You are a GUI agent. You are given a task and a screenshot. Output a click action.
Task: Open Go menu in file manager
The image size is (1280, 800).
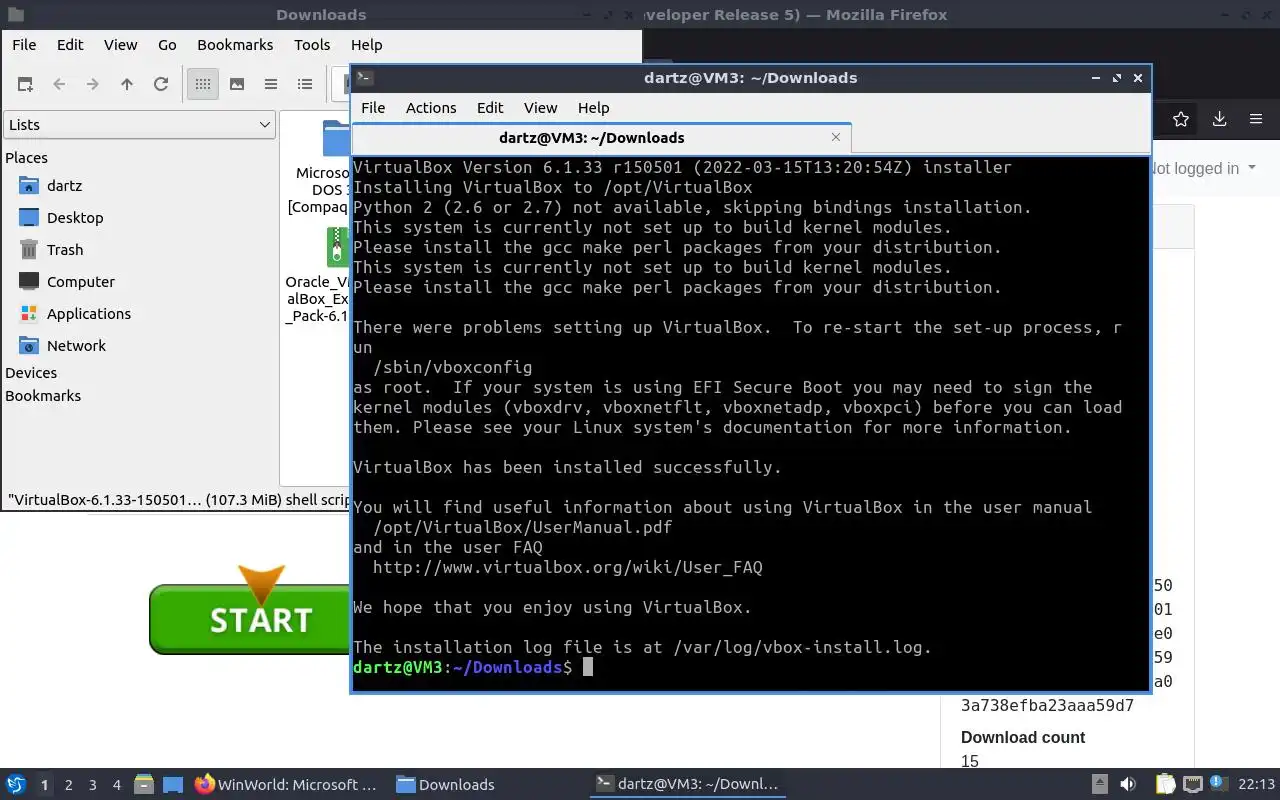pyautogui.click(x=167, y=44)
